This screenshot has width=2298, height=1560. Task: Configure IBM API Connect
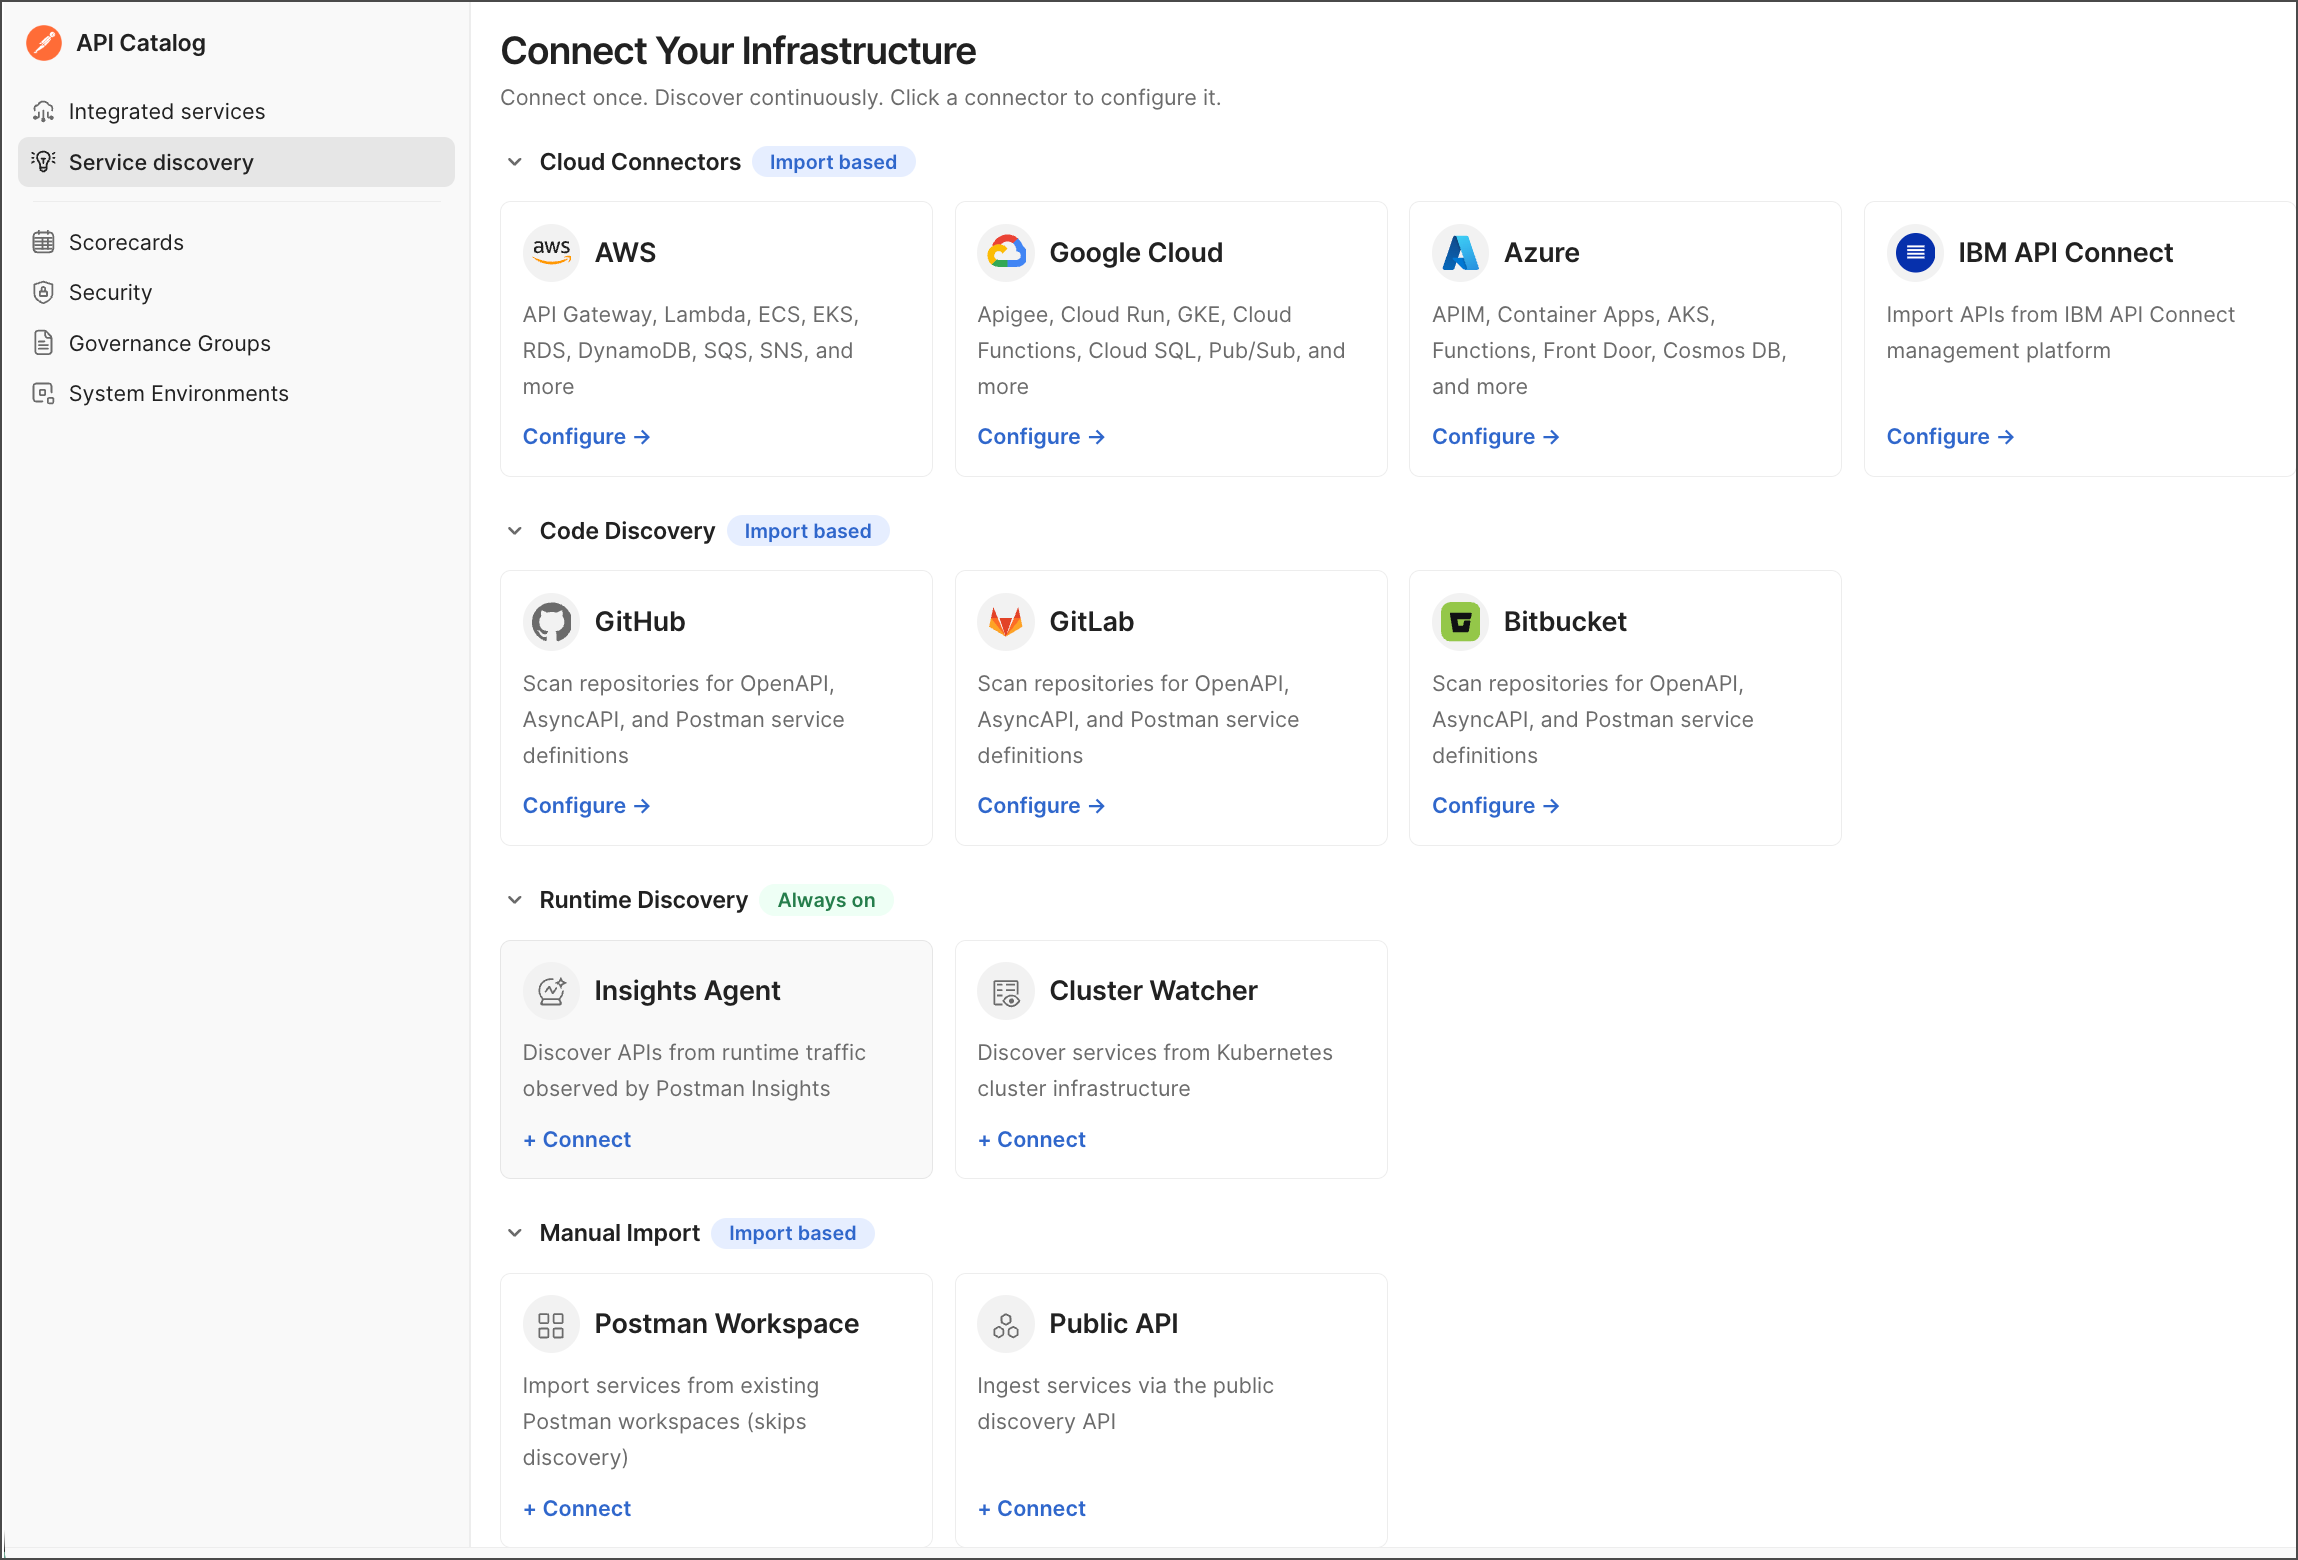pos(1950,437)
